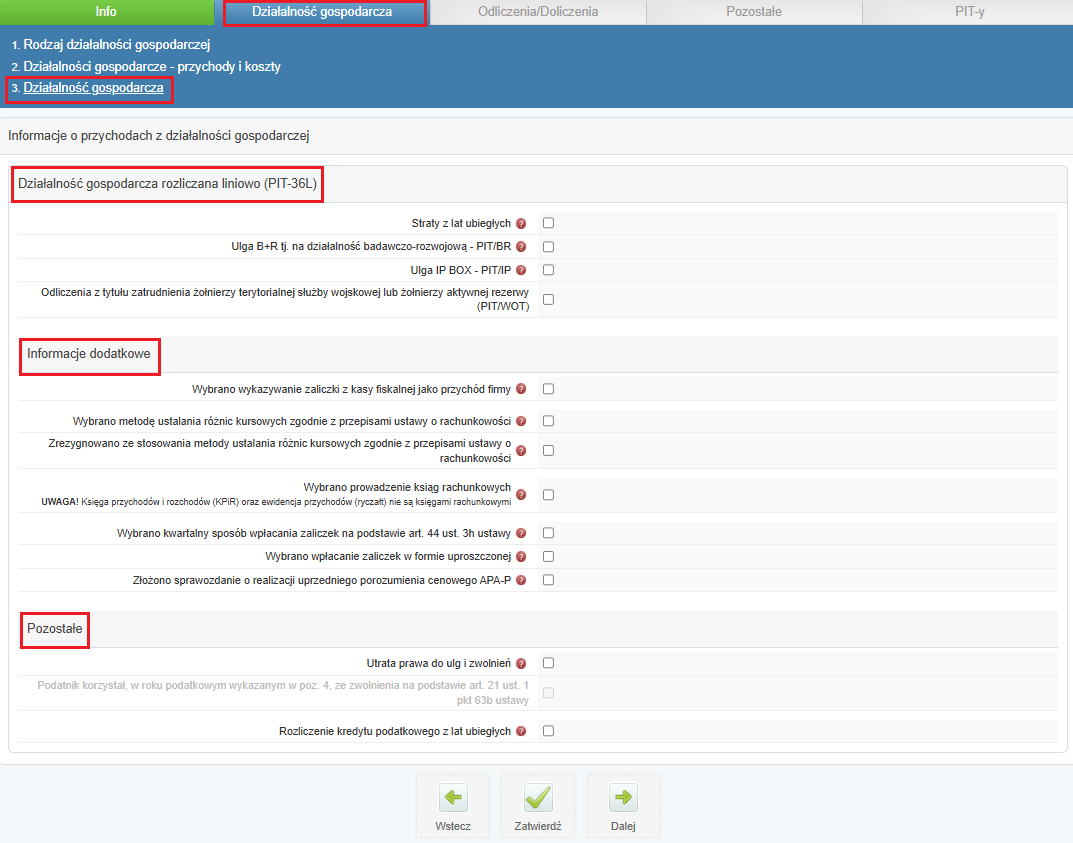Screen dimensions: 1073x843
Task: Click help icon for sprawozdanie APA-P
Action: (x=521, y=580)
